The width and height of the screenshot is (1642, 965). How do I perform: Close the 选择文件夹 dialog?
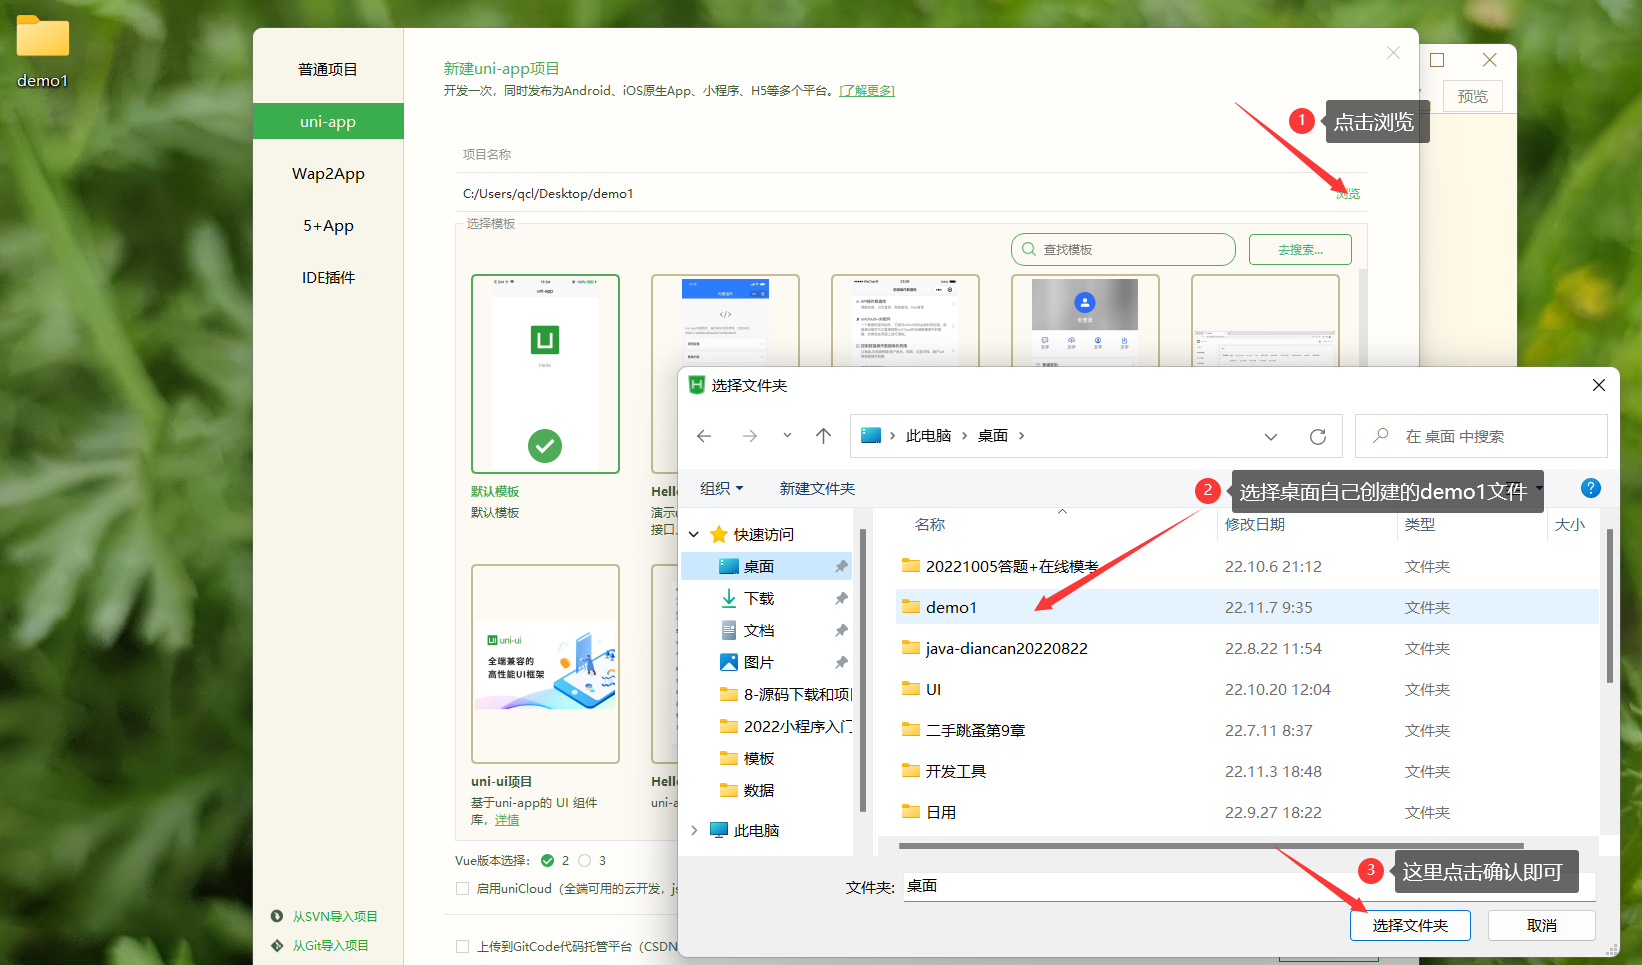click(x=1599, y=385)
